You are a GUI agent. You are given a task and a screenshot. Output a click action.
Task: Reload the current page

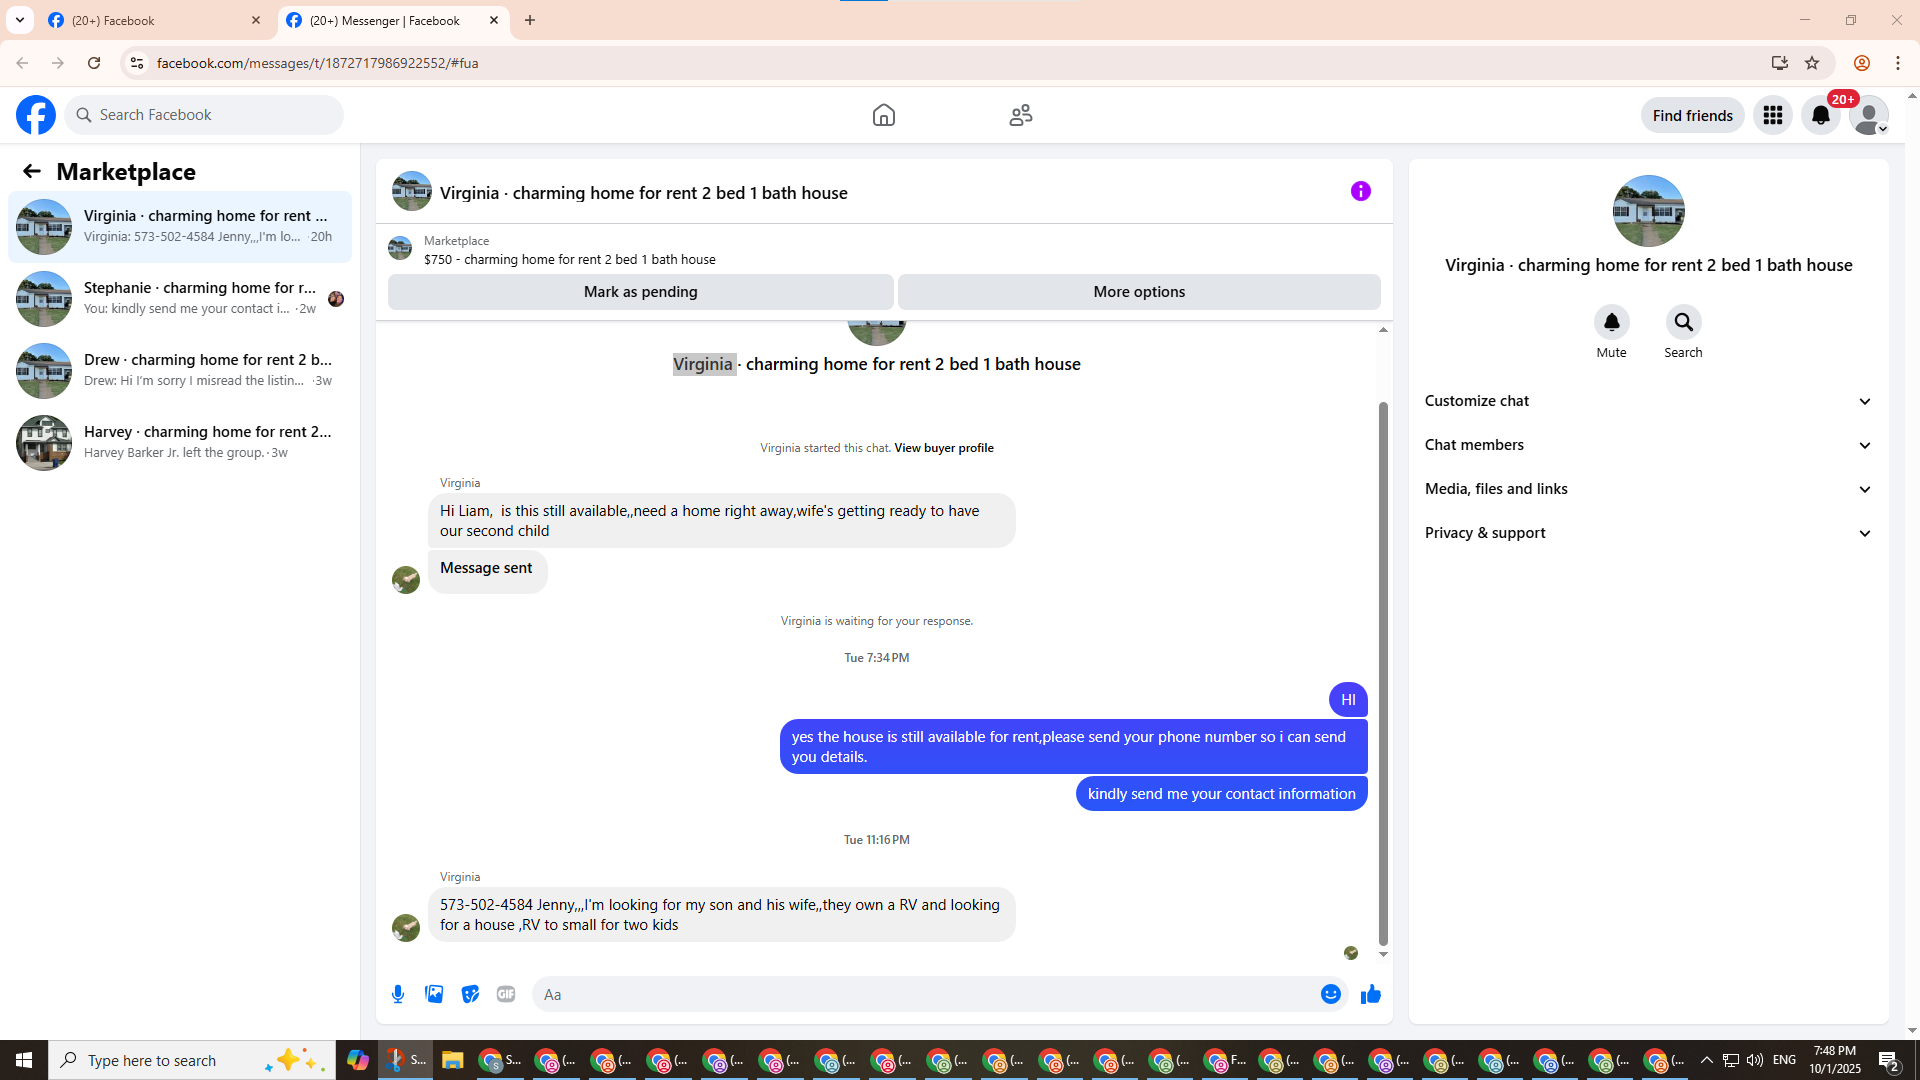94,63
